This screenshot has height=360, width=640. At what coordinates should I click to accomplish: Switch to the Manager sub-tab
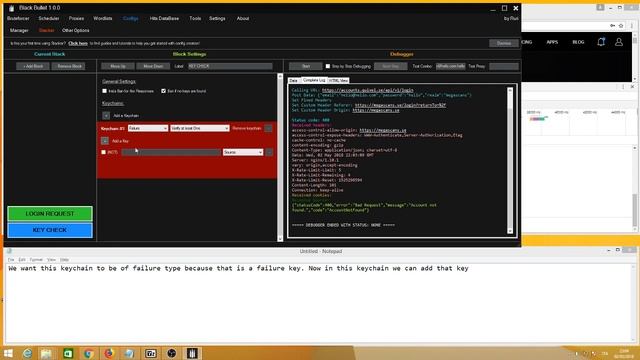[x=19, y=30]
